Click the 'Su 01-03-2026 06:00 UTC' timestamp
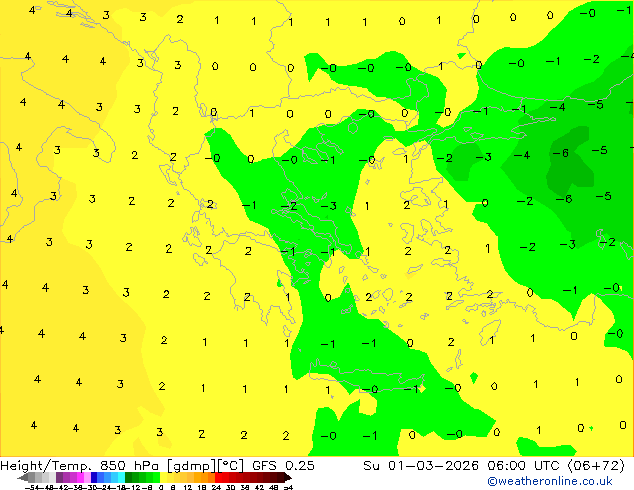 click(x=463, y=465)
